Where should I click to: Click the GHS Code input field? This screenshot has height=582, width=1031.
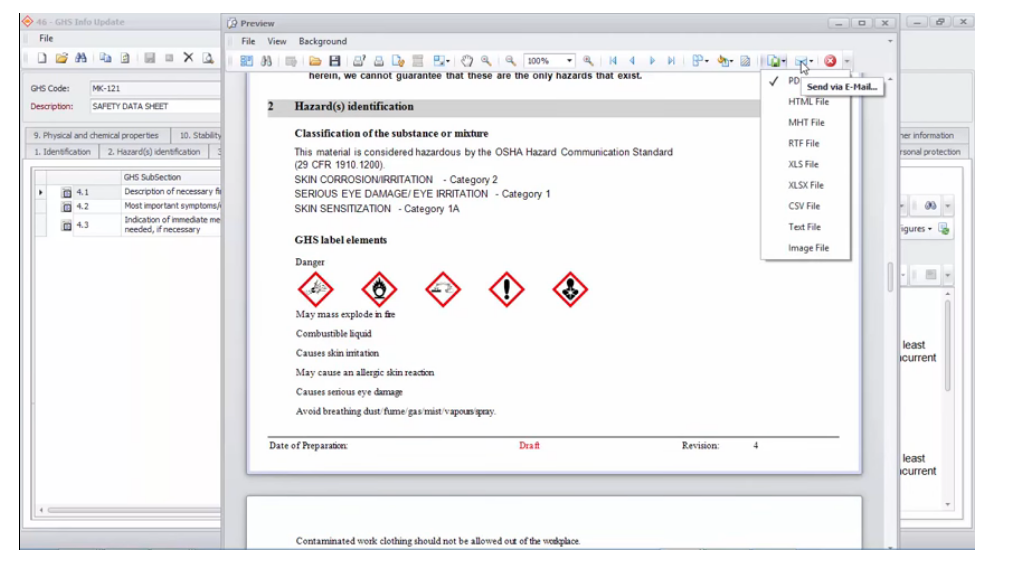click(155, 88)
